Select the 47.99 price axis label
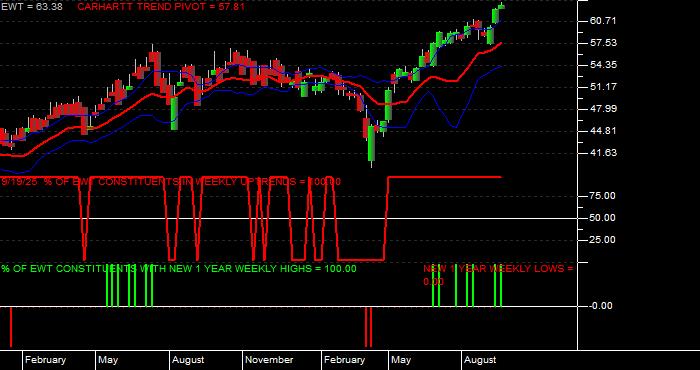 (603, 109)
